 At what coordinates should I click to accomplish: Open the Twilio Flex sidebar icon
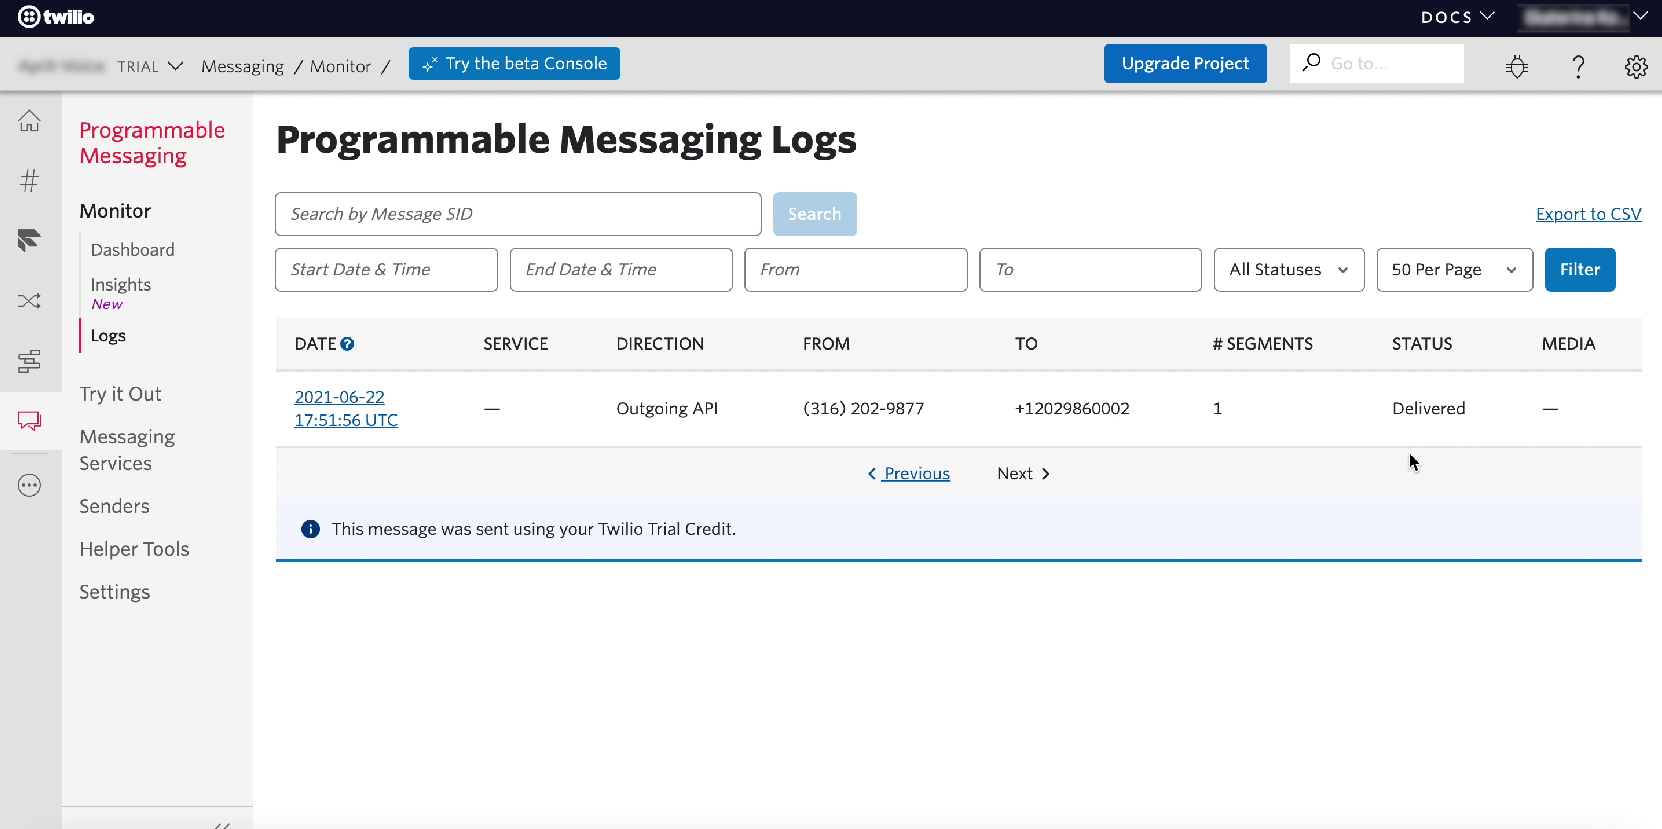coord(30,240)
